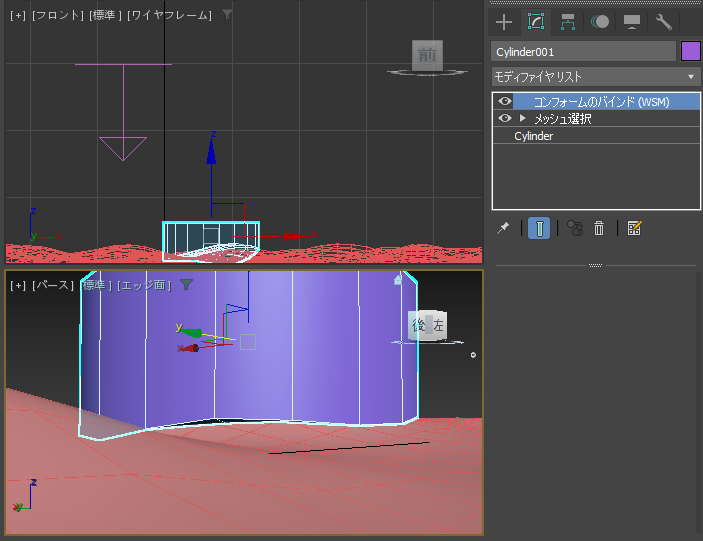Click the green Y axis gizmo in perspective viewport
Viewport: 703px width, 541px height.
[189, 331]
